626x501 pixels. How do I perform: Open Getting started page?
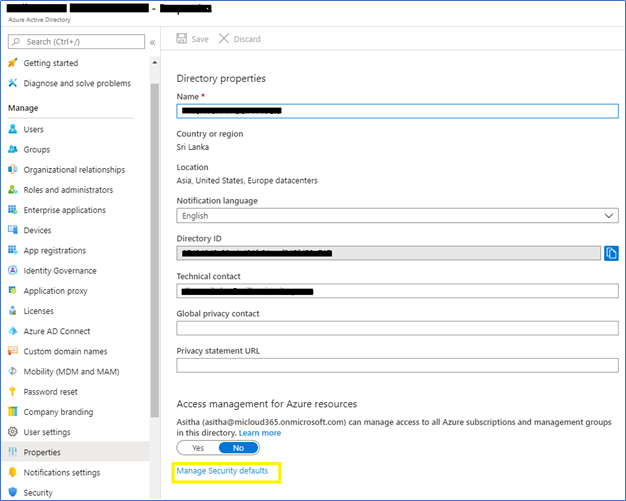(x=51, y=63)
